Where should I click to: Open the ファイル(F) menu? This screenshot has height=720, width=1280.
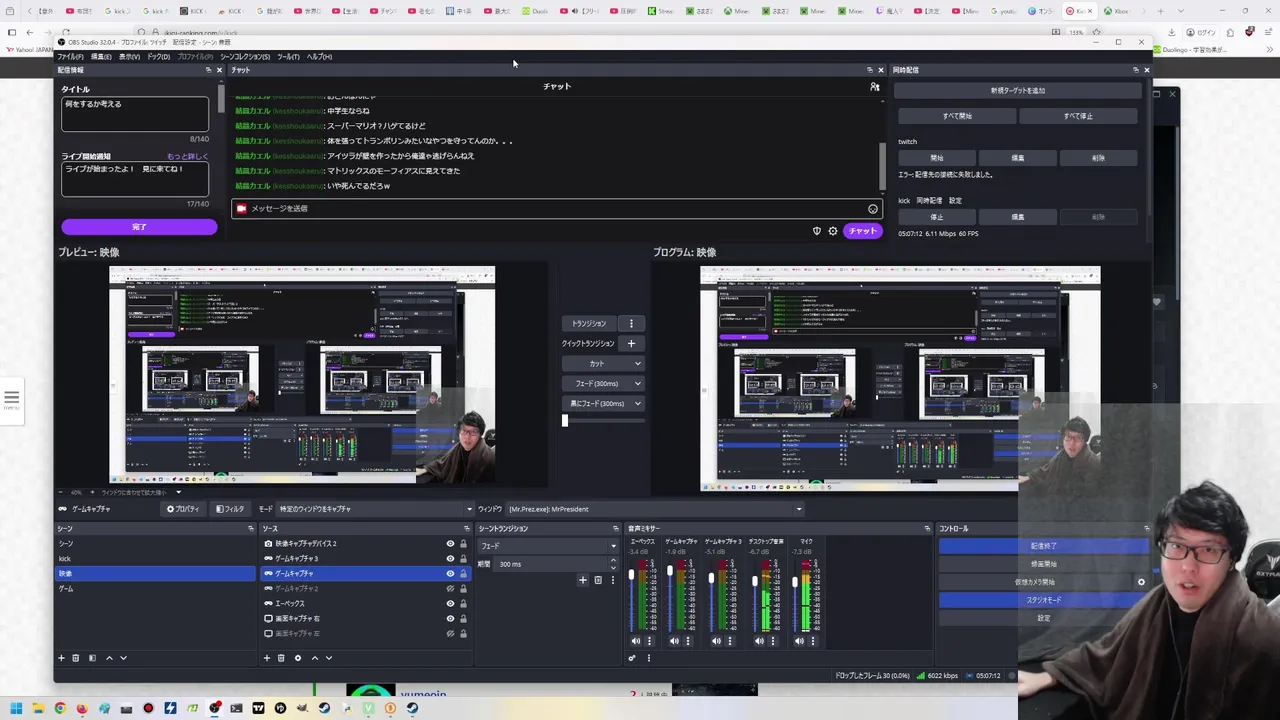[x=70, y=57]
